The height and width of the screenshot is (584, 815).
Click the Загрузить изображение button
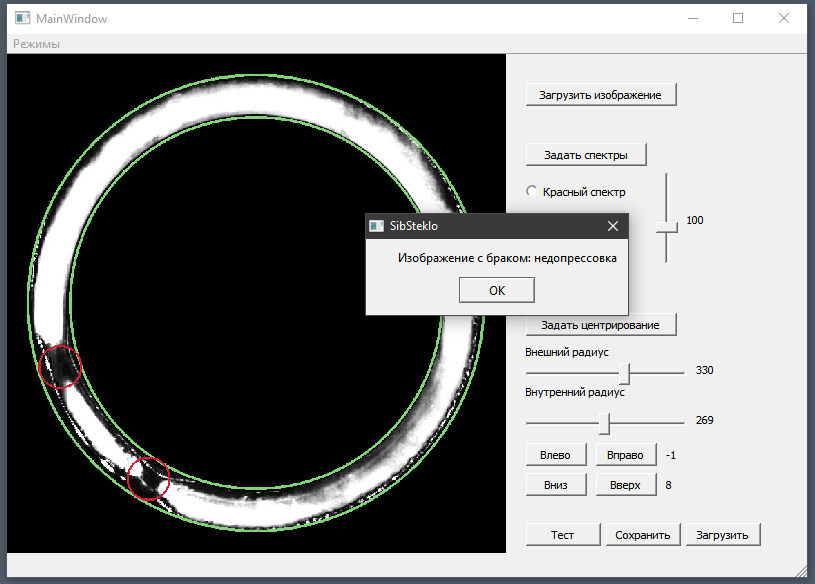601,95
